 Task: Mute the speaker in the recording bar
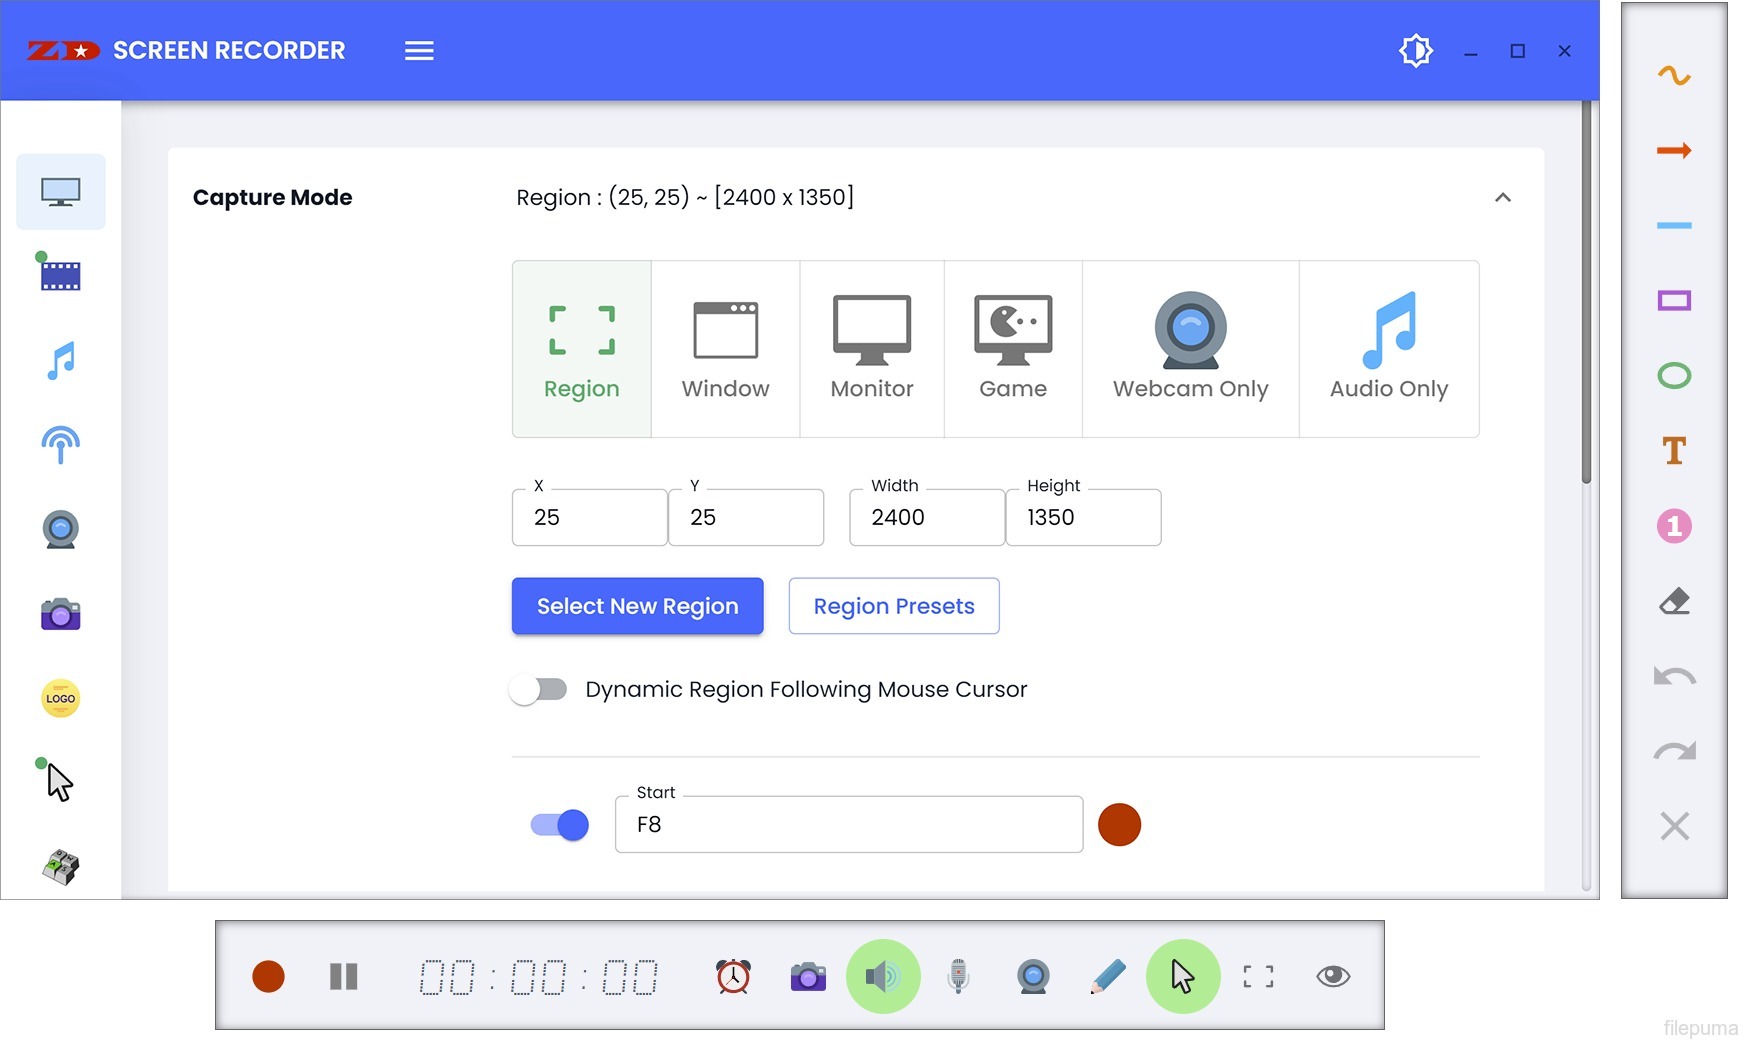coord(882,976)
